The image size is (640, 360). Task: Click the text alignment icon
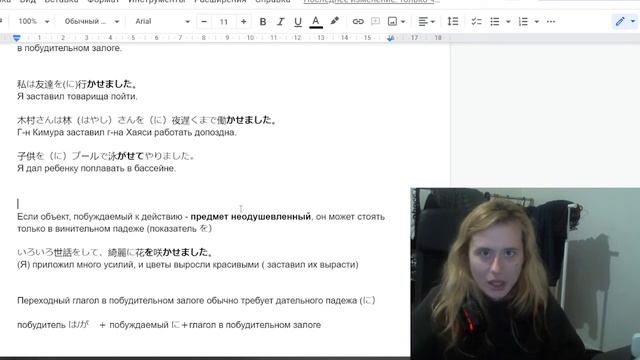click(x=423, y=22)
